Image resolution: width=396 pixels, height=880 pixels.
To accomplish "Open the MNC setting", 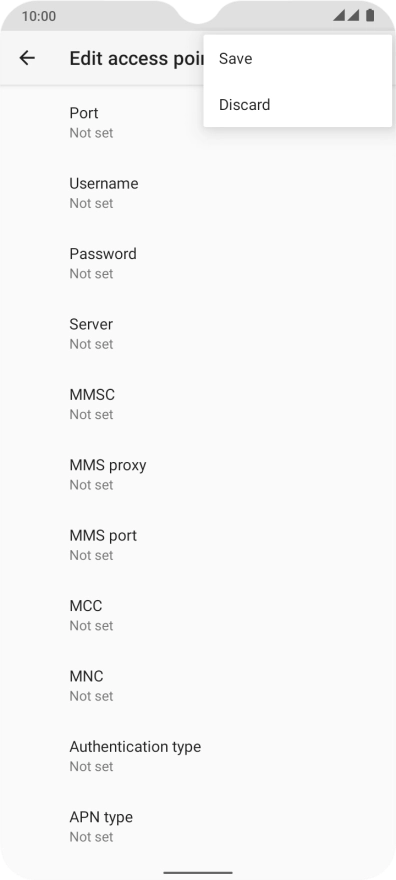I will pyautogui.click(x=198, y=685).
